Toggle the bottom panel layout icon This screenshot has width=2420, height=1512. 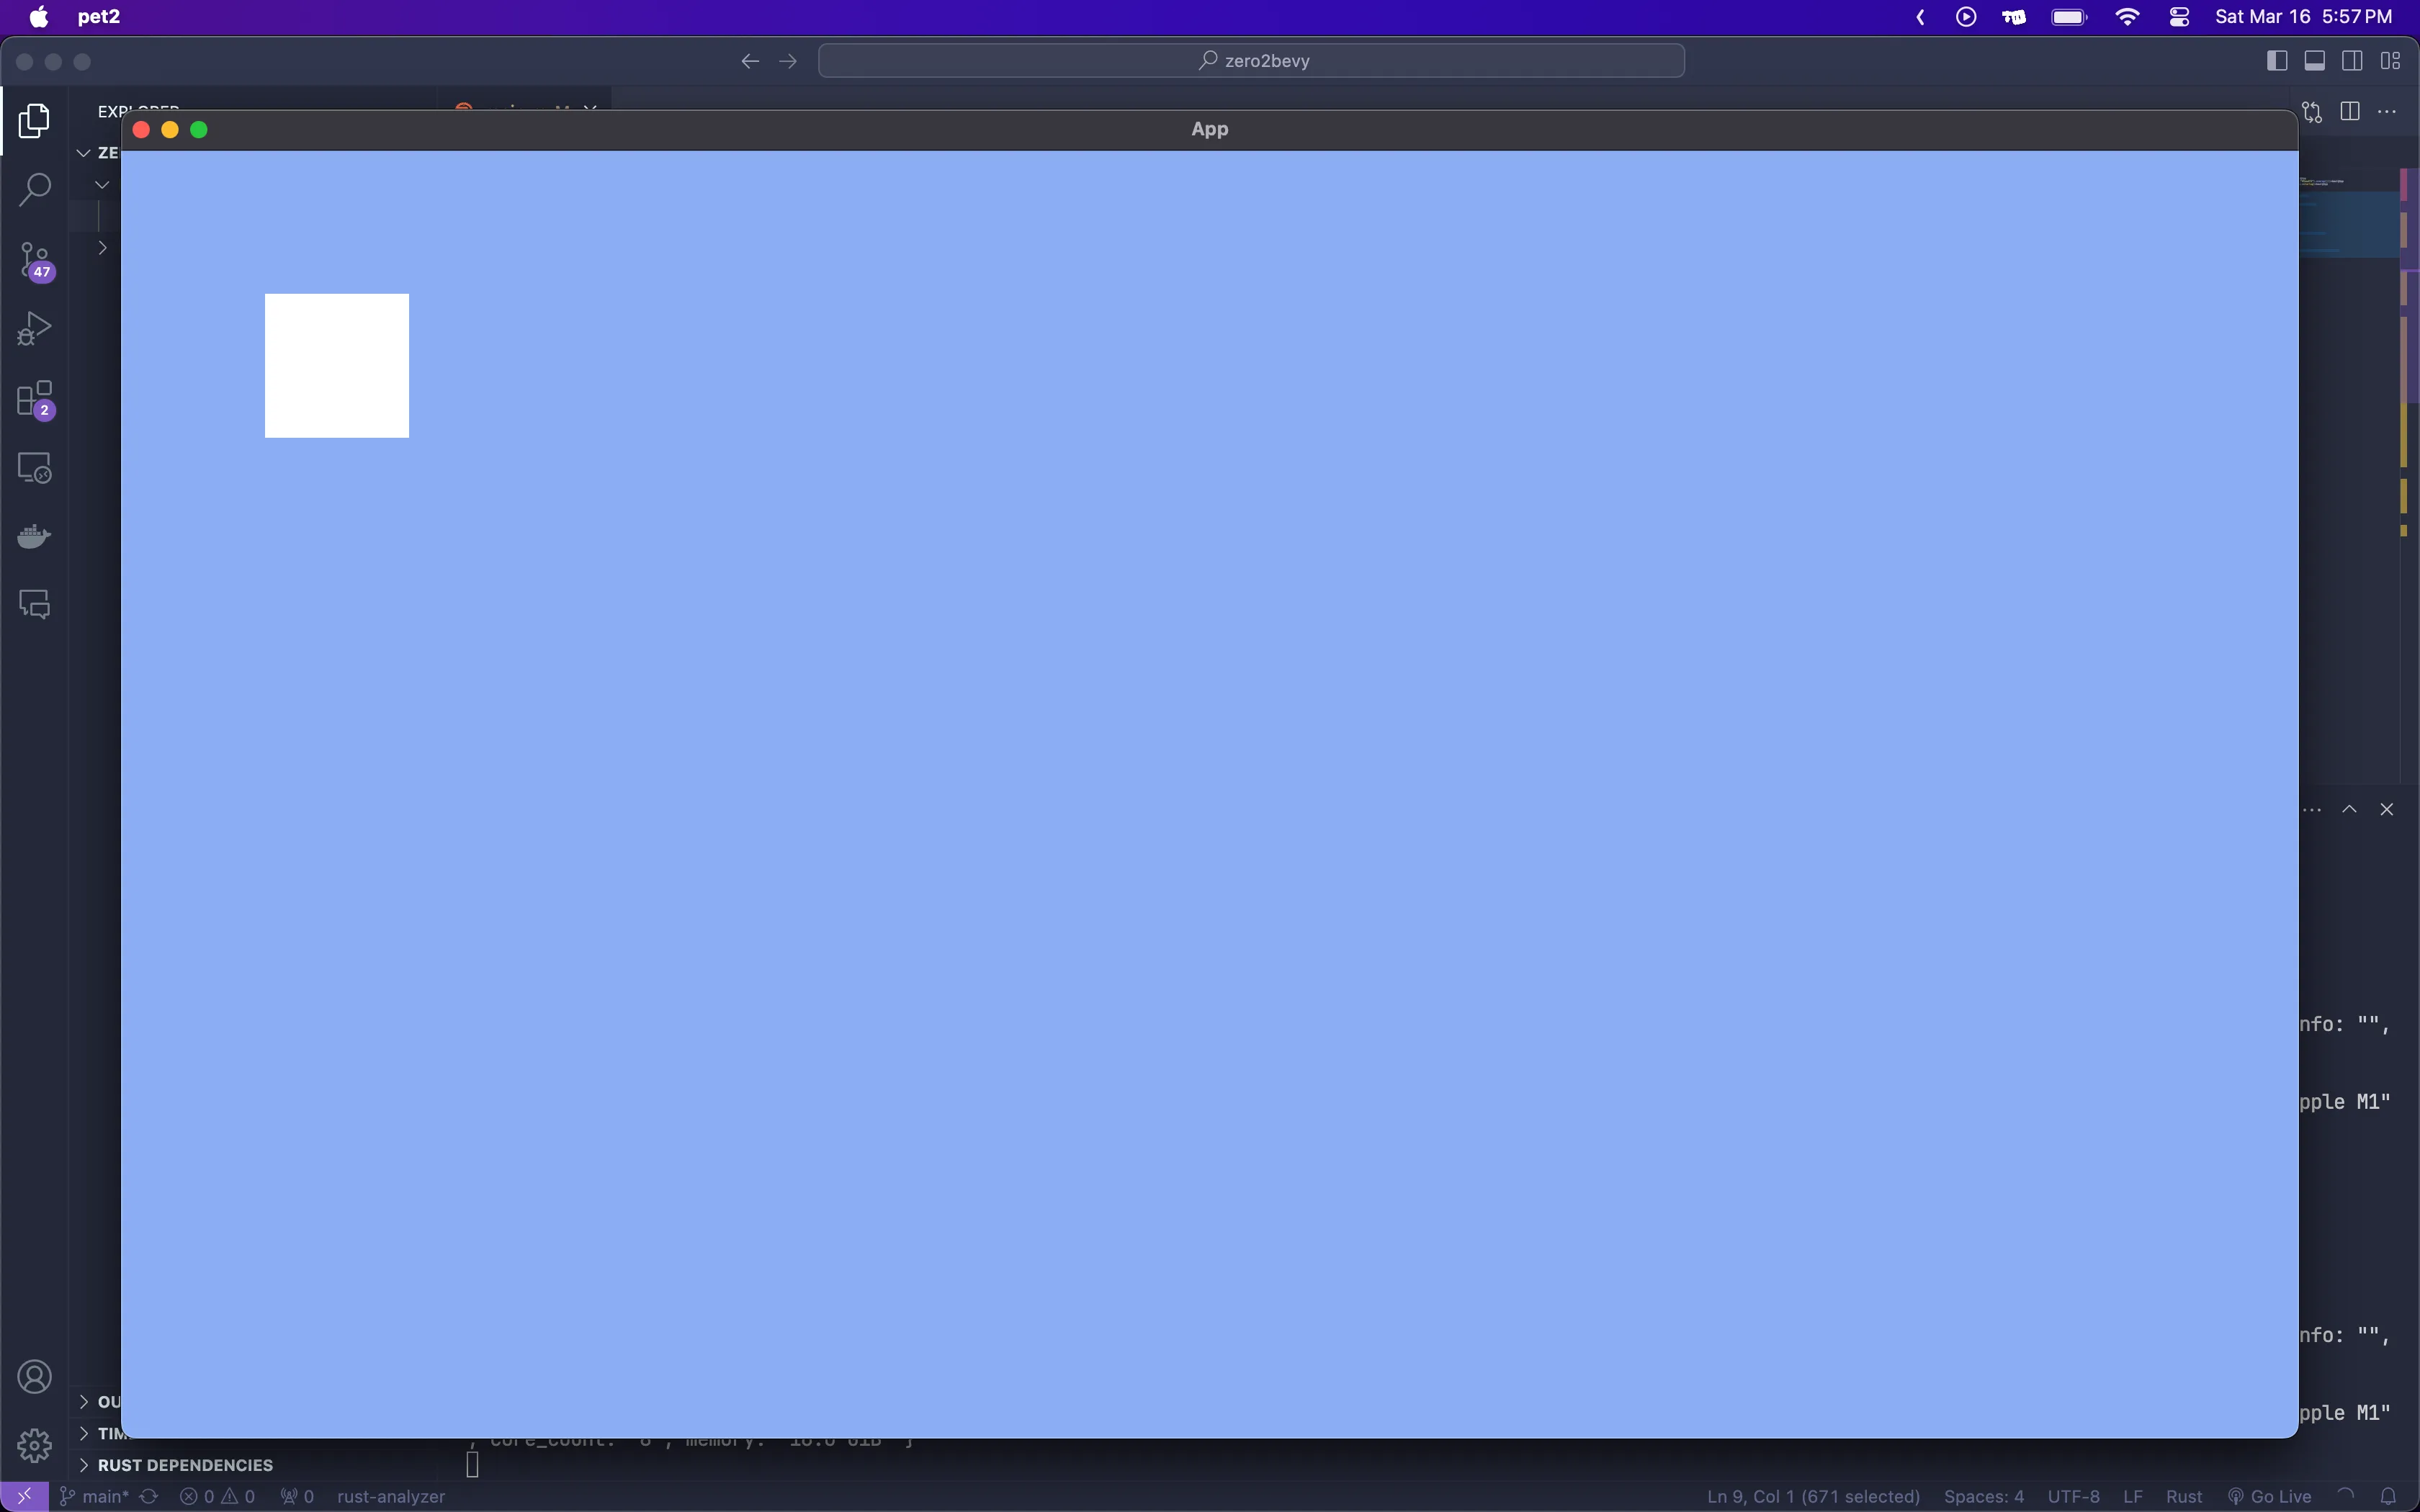2315,61
